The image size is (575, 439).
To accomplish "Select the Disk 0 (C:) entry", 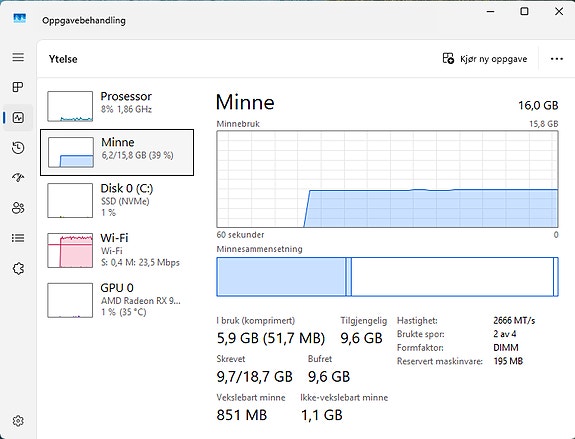I will point(117,200).
